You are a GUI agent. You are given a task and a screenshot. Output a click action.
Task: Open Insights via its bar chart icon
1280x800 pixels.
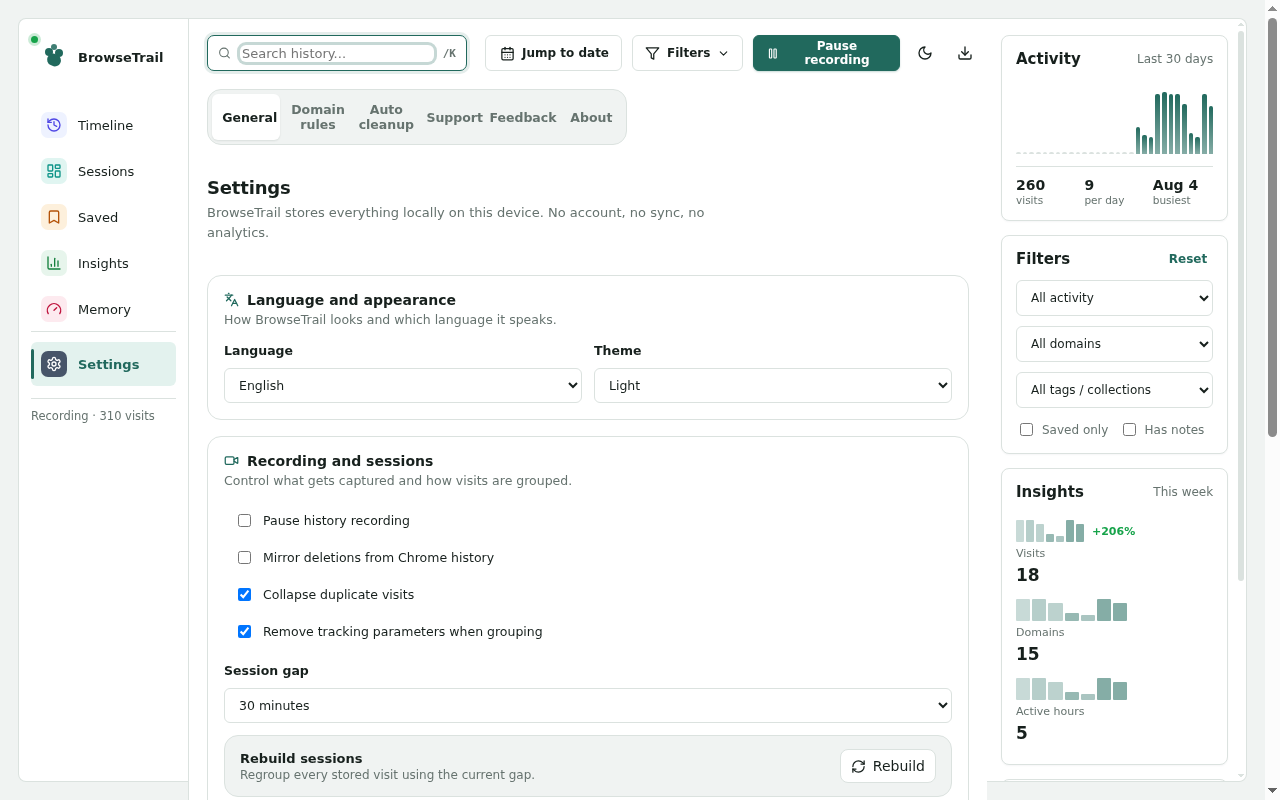(54, 263)
